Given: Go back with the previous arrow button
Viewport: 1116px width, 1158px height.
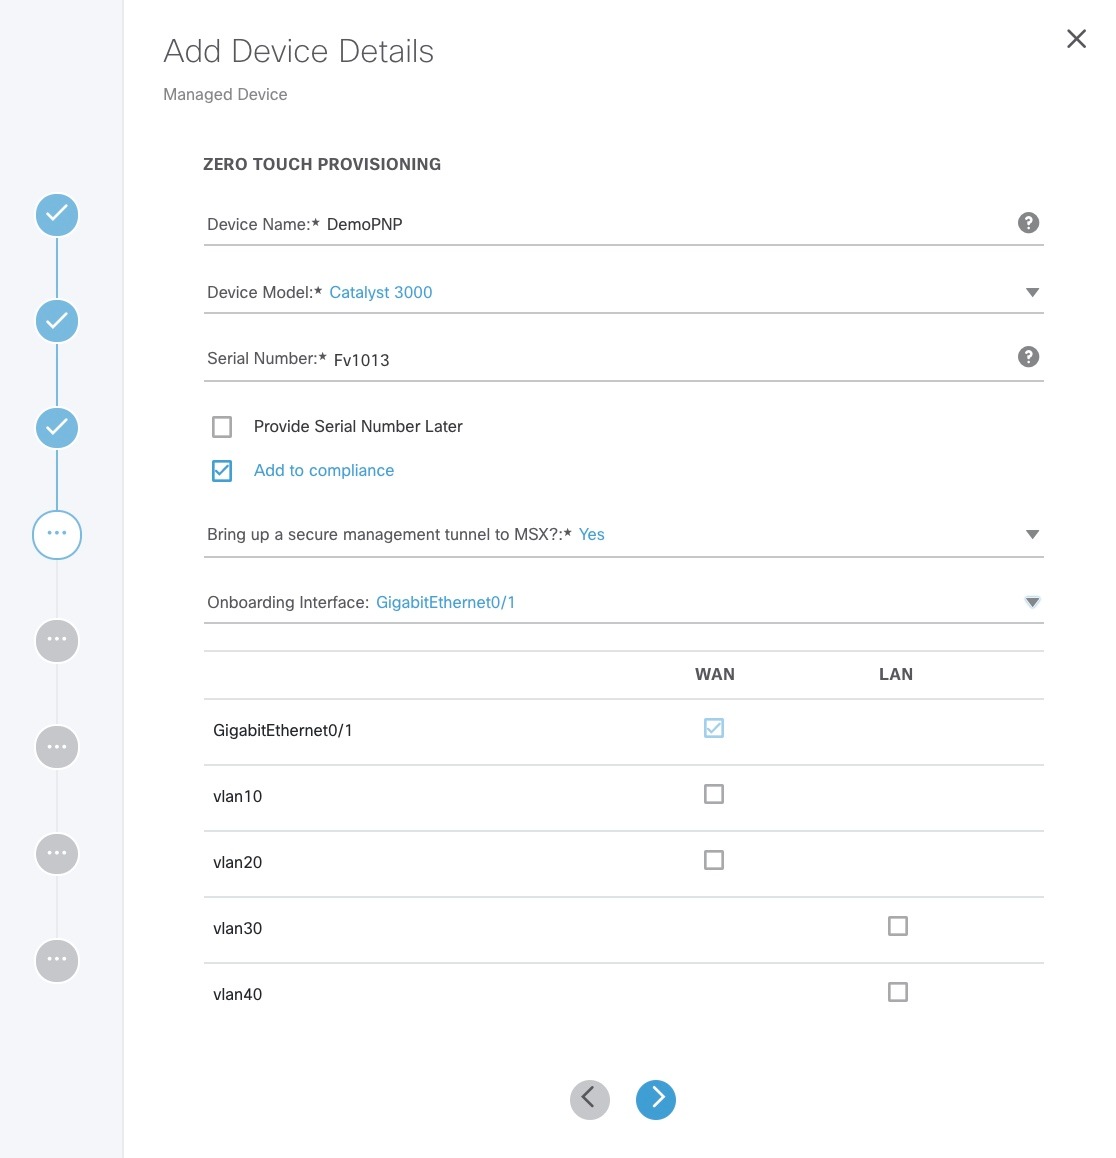Looking at the screenshot, I should [x=590, y=1099].
